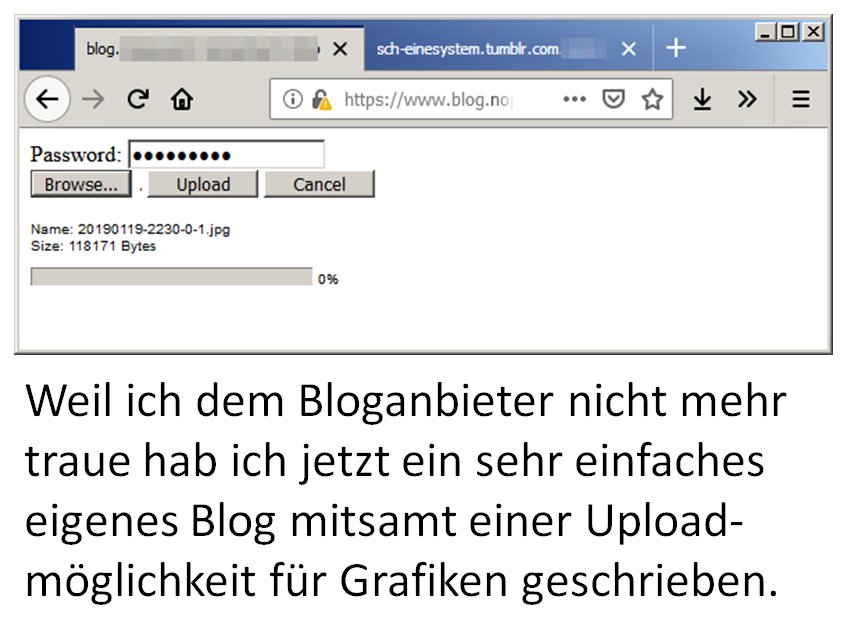Close the sch-einesystem.tumblr.com tab
The height and width of the screenshot is (642, 842).
pyautogui.click(x=628, y=49)
